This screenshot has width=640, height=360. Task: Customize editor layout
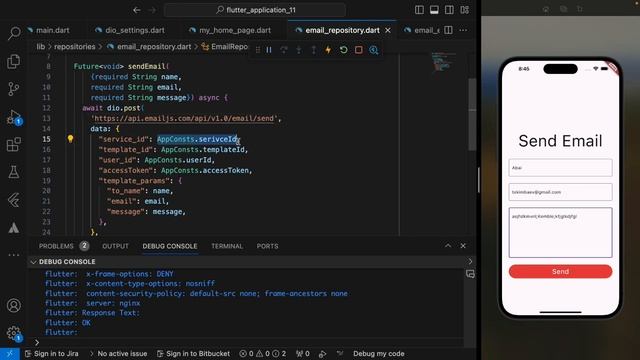point(464,10)
